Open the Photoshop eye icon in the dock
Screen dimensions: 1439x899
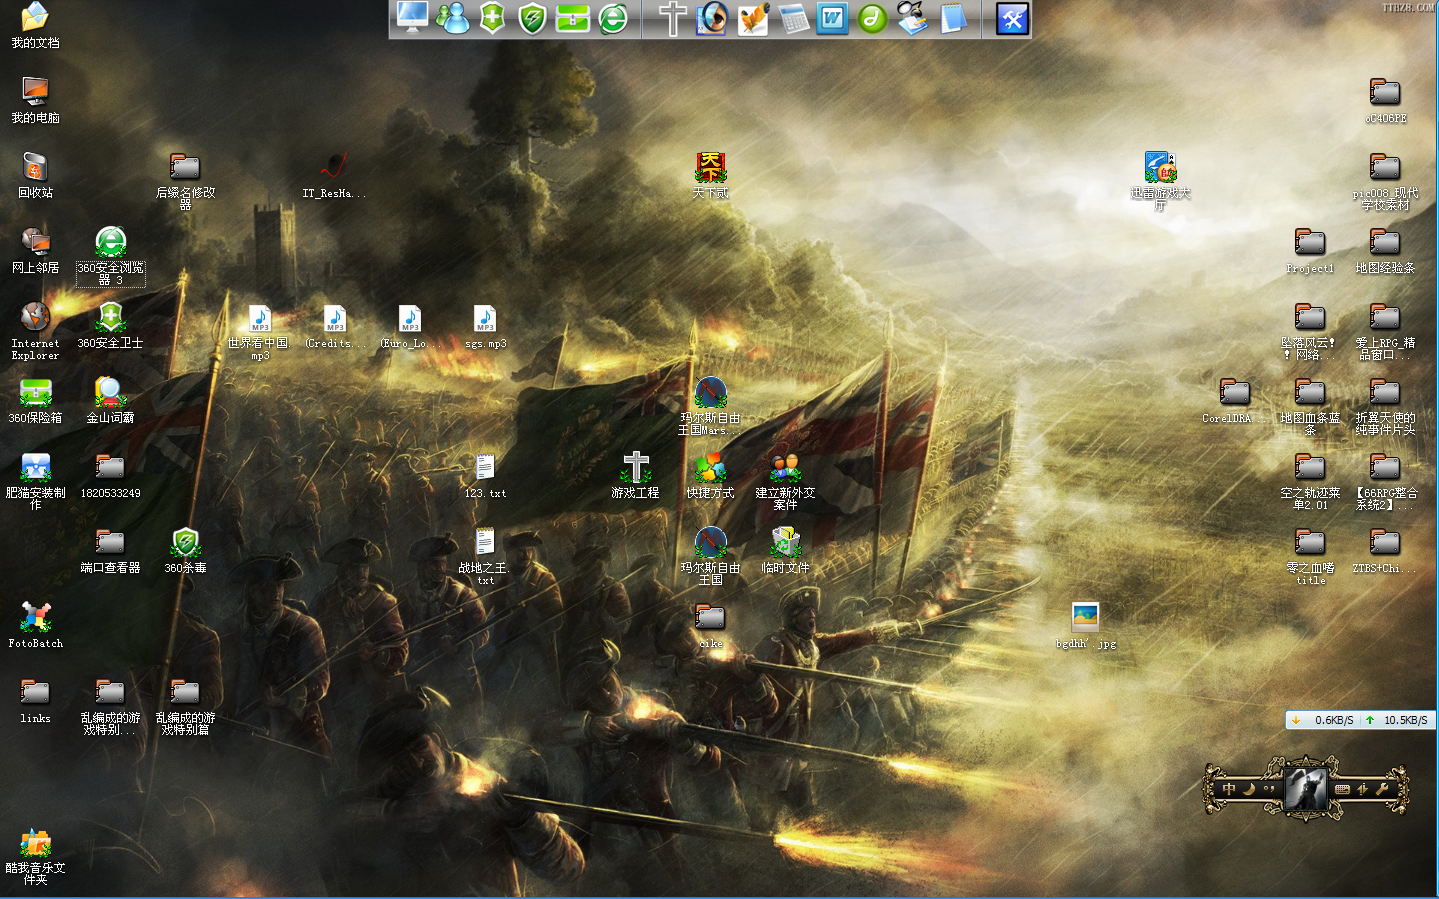712,18
